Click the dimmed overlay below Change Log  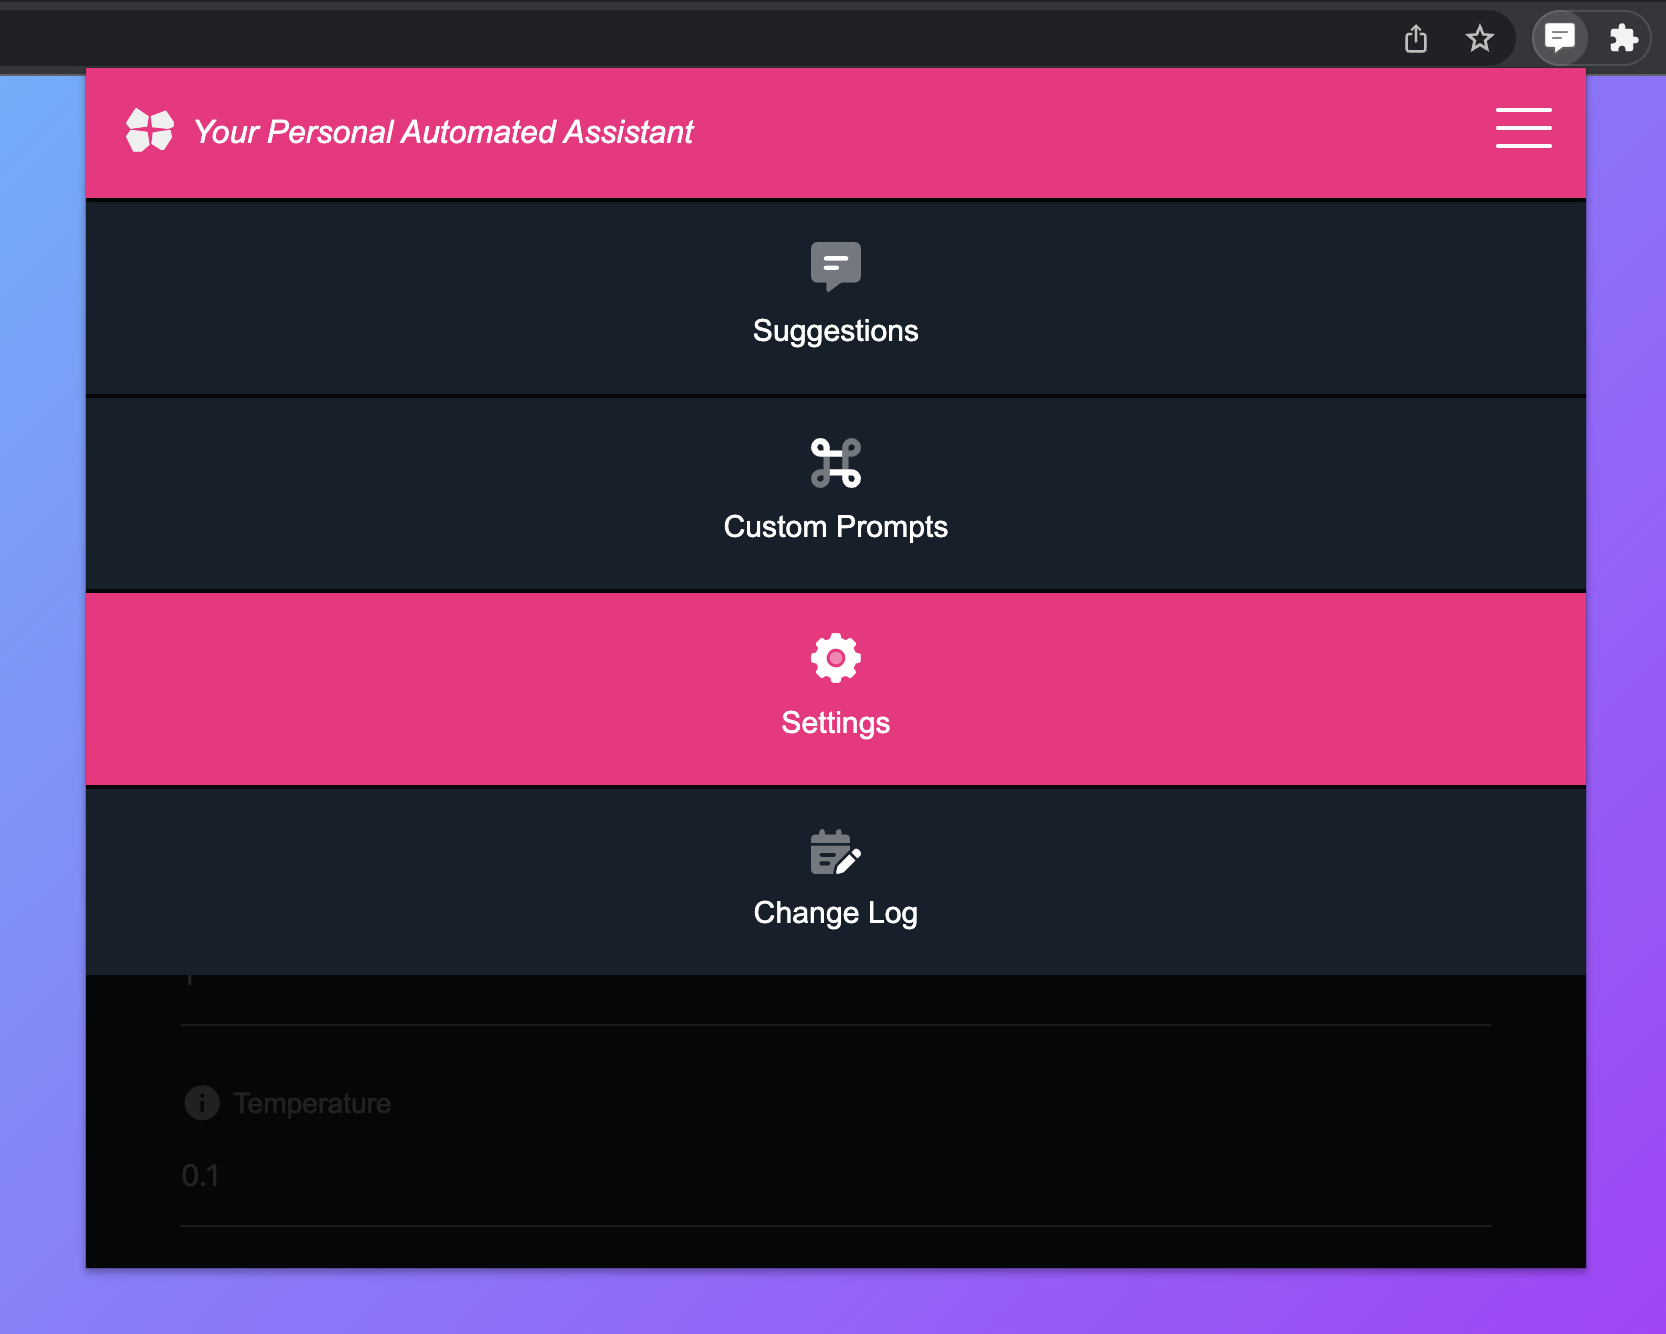835,1120
